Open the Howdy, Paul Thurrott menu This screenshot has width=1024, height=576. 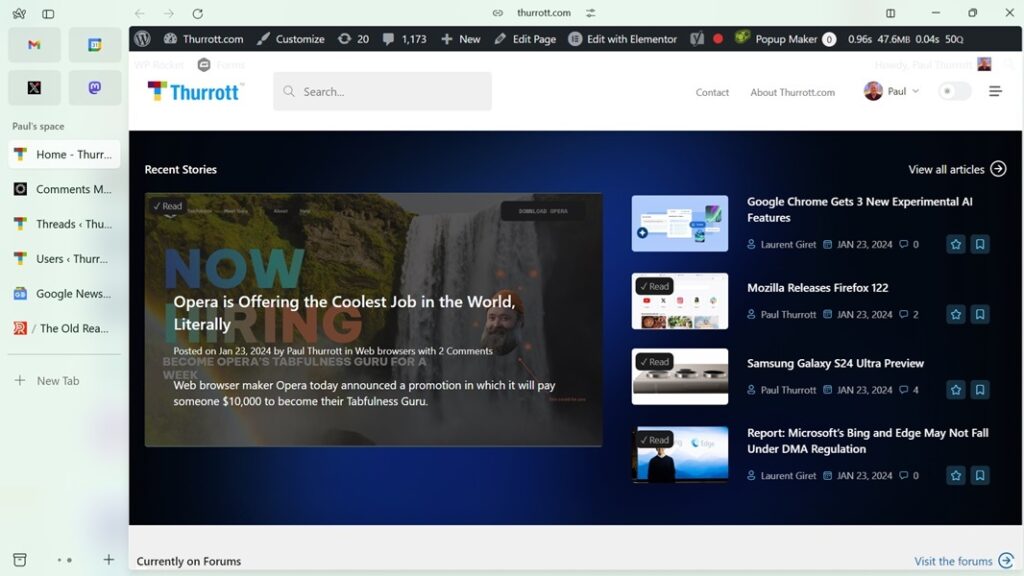tap(928, 63)
